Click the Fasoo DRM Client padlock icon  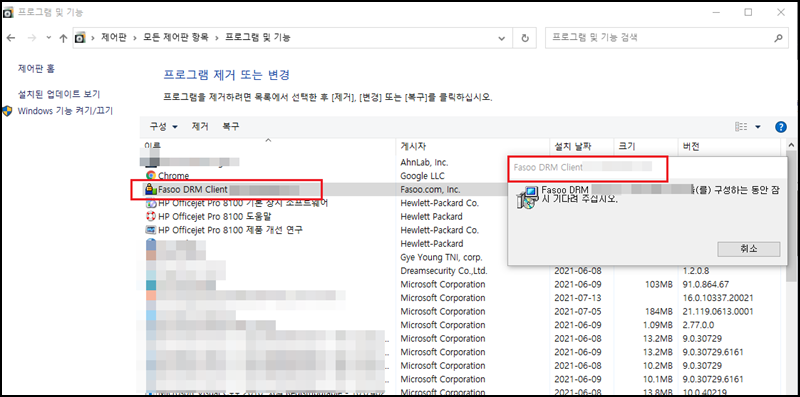coord(151,189)
